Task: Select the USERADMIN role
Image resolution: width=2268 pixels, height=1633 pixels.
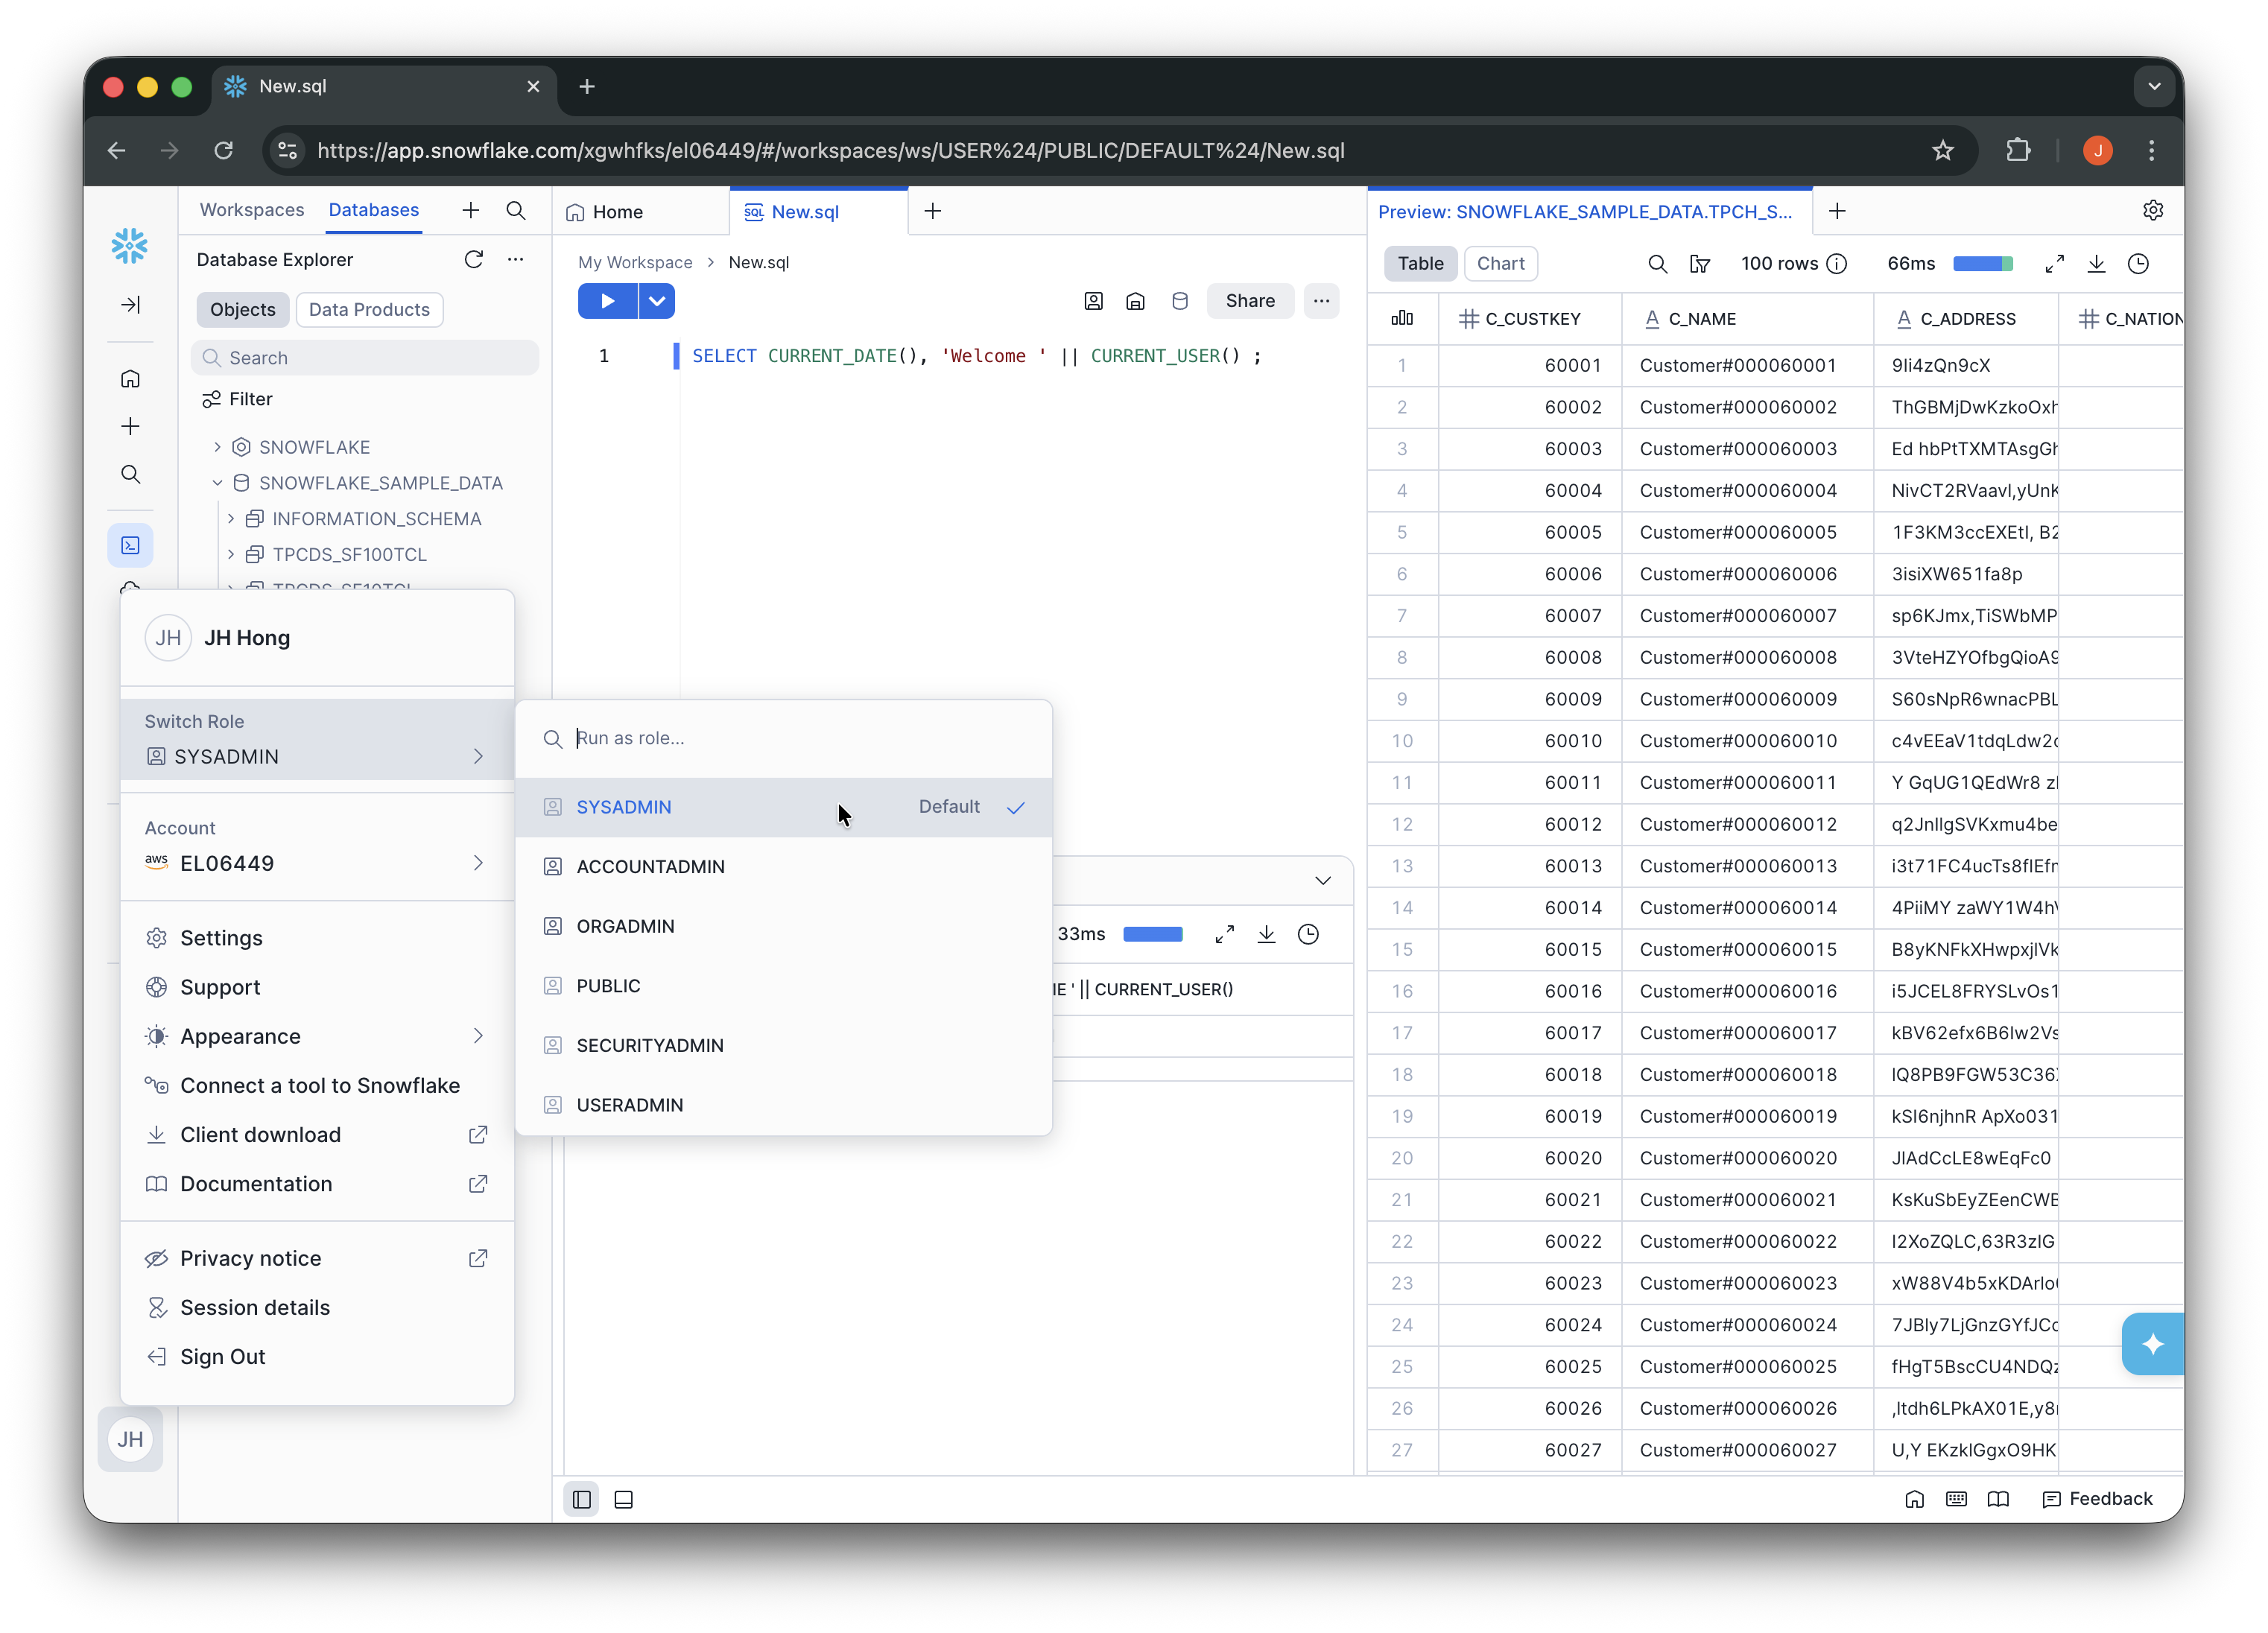Action: coord(783,1105)
